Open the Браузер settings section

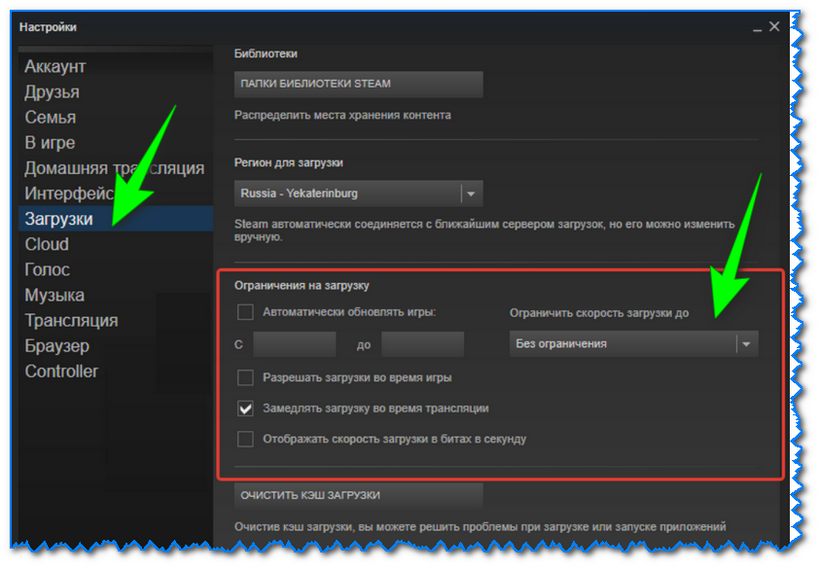(x=57, y=346)
